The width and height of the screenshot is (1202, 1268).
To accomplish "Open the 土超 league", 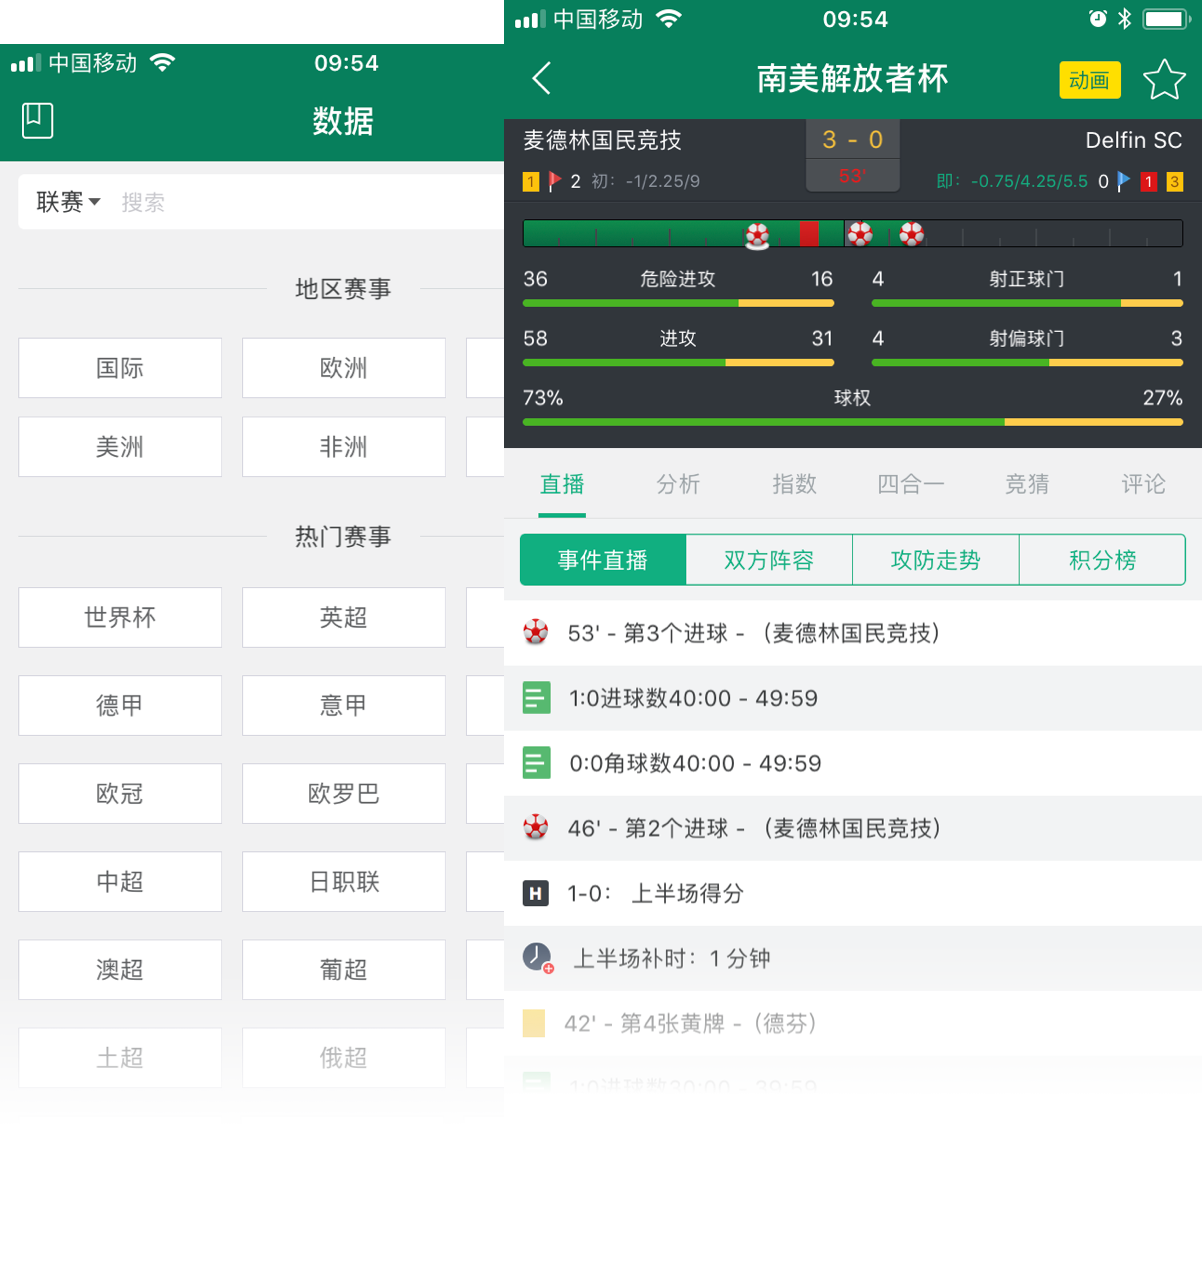I will tap(120, 1057).
